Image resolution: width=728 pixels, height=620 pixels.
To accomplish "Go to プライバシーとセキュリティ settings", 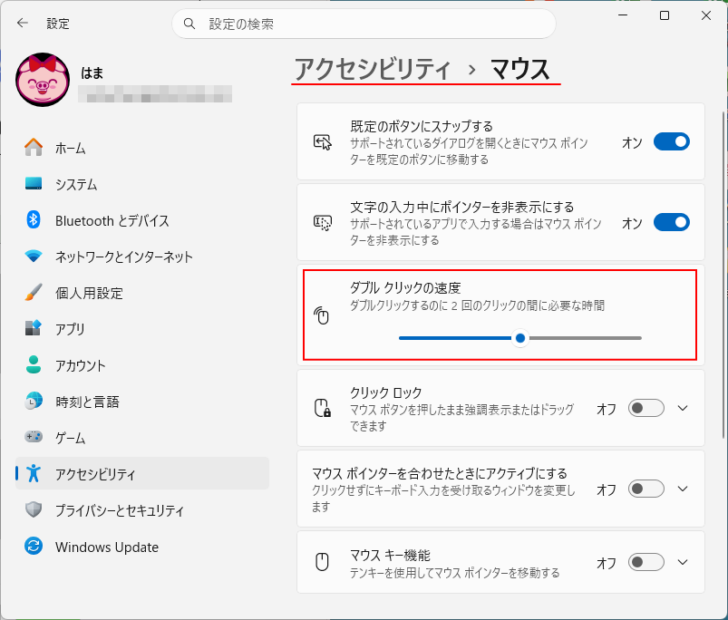I will click(x=142, y=510).
